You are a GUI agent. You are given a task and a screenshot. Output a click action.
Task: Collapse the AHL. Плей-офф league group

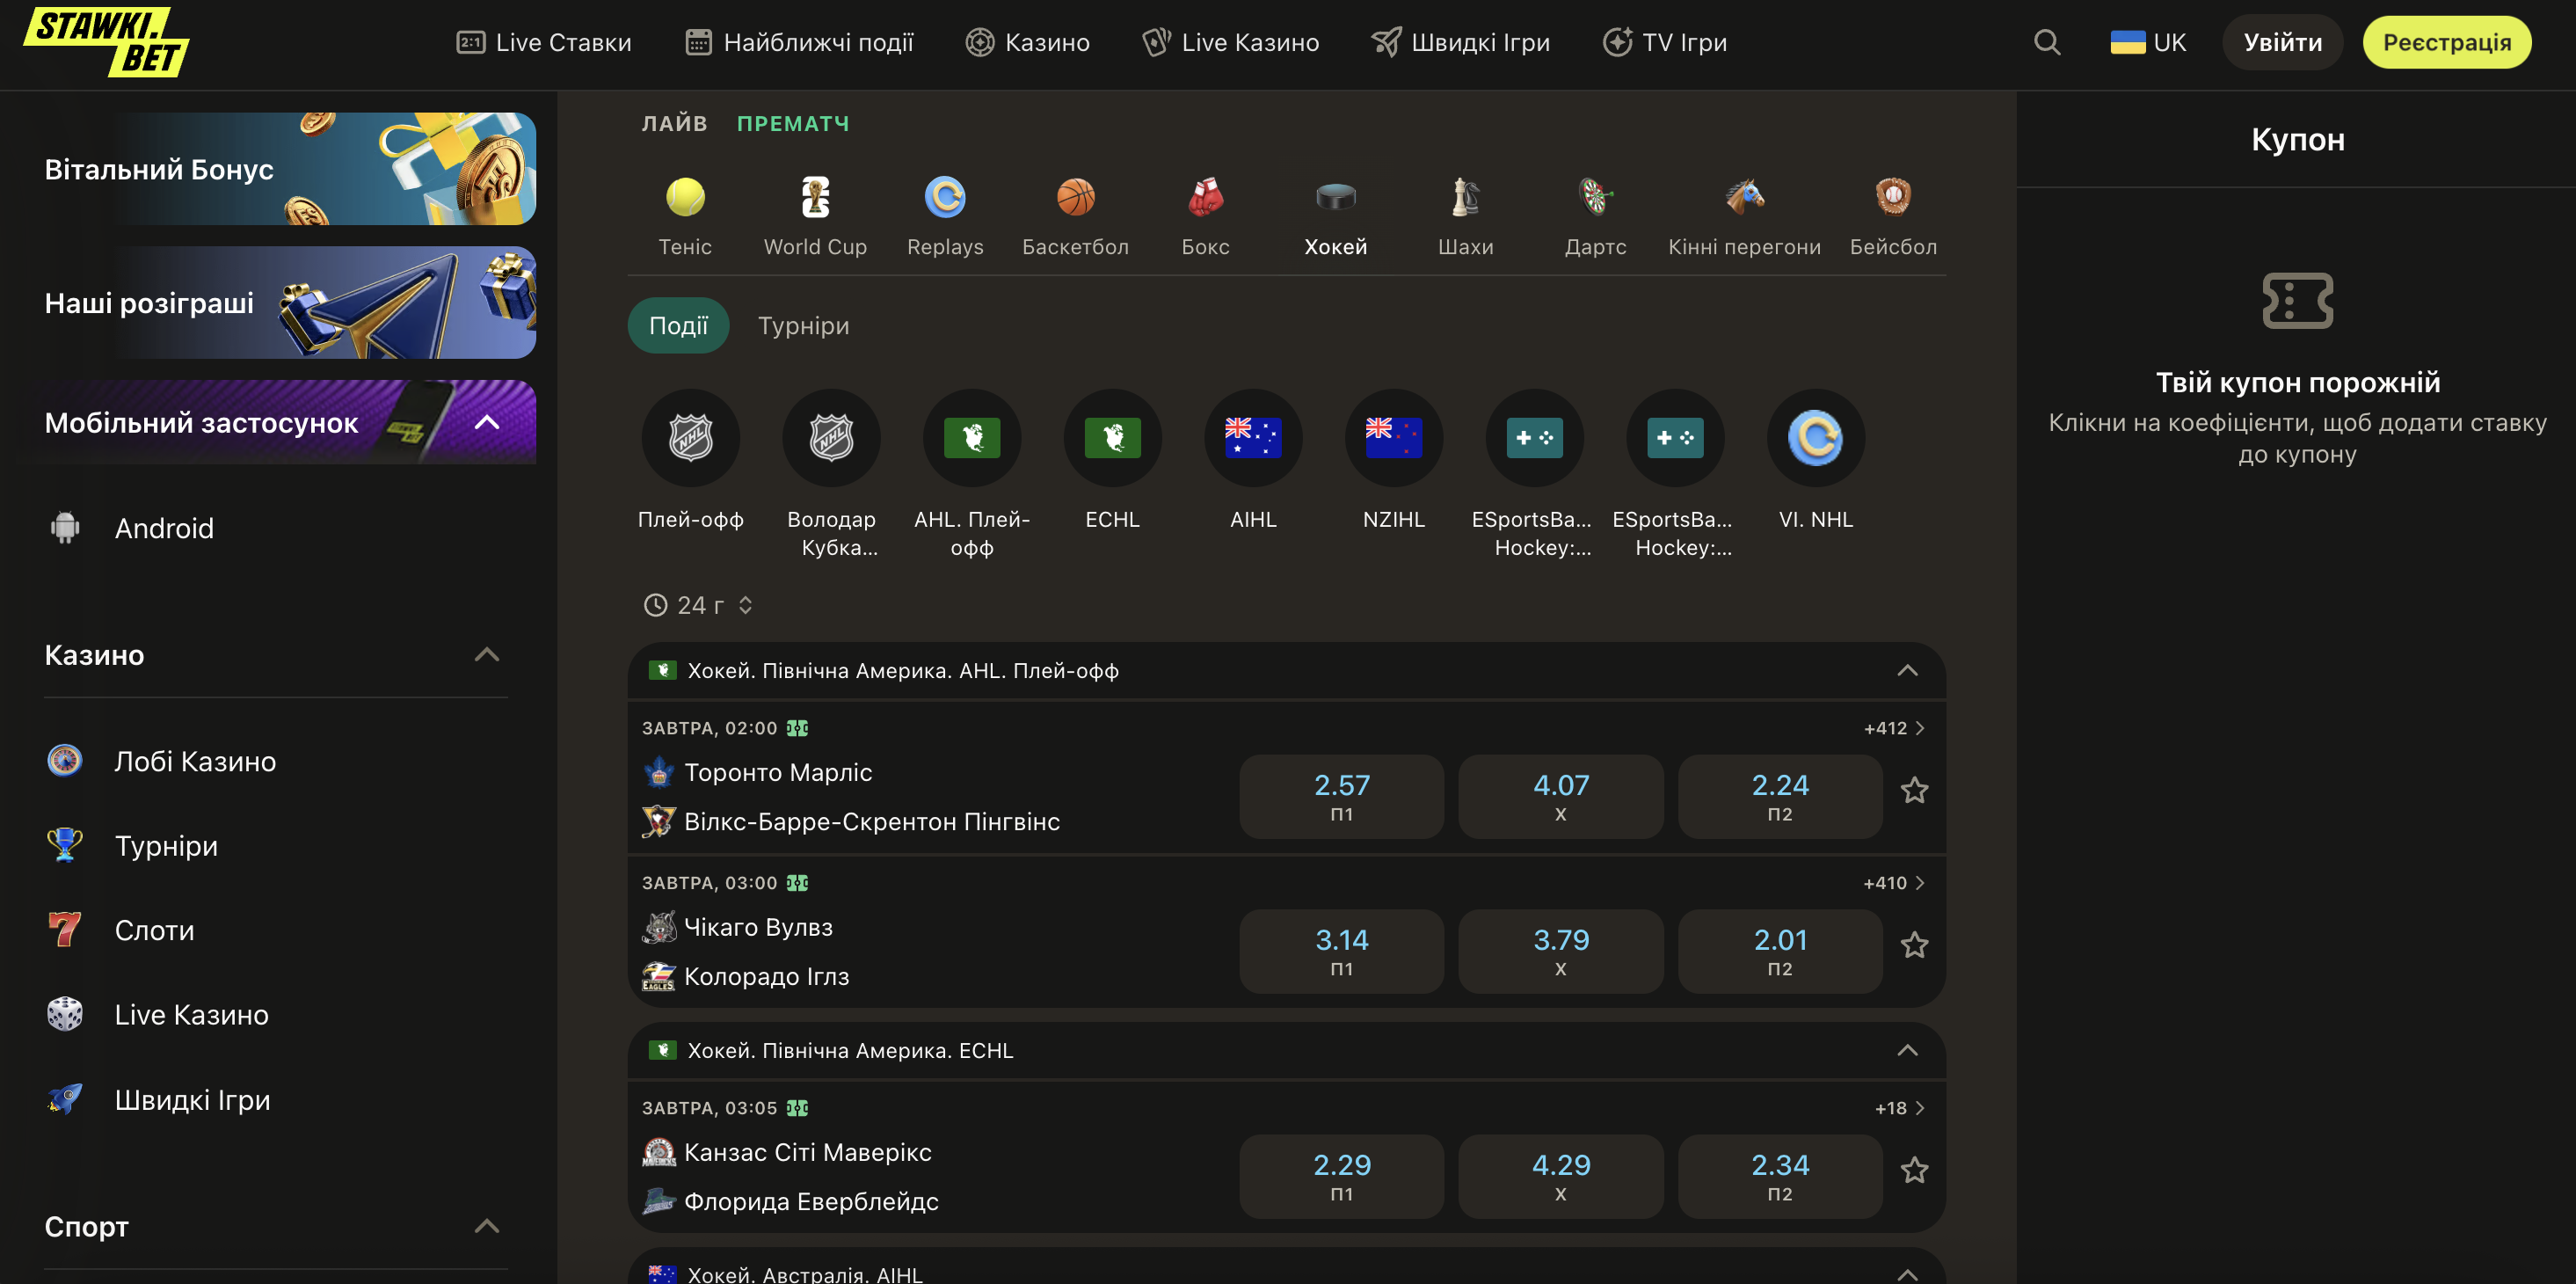coord(1907,670)
